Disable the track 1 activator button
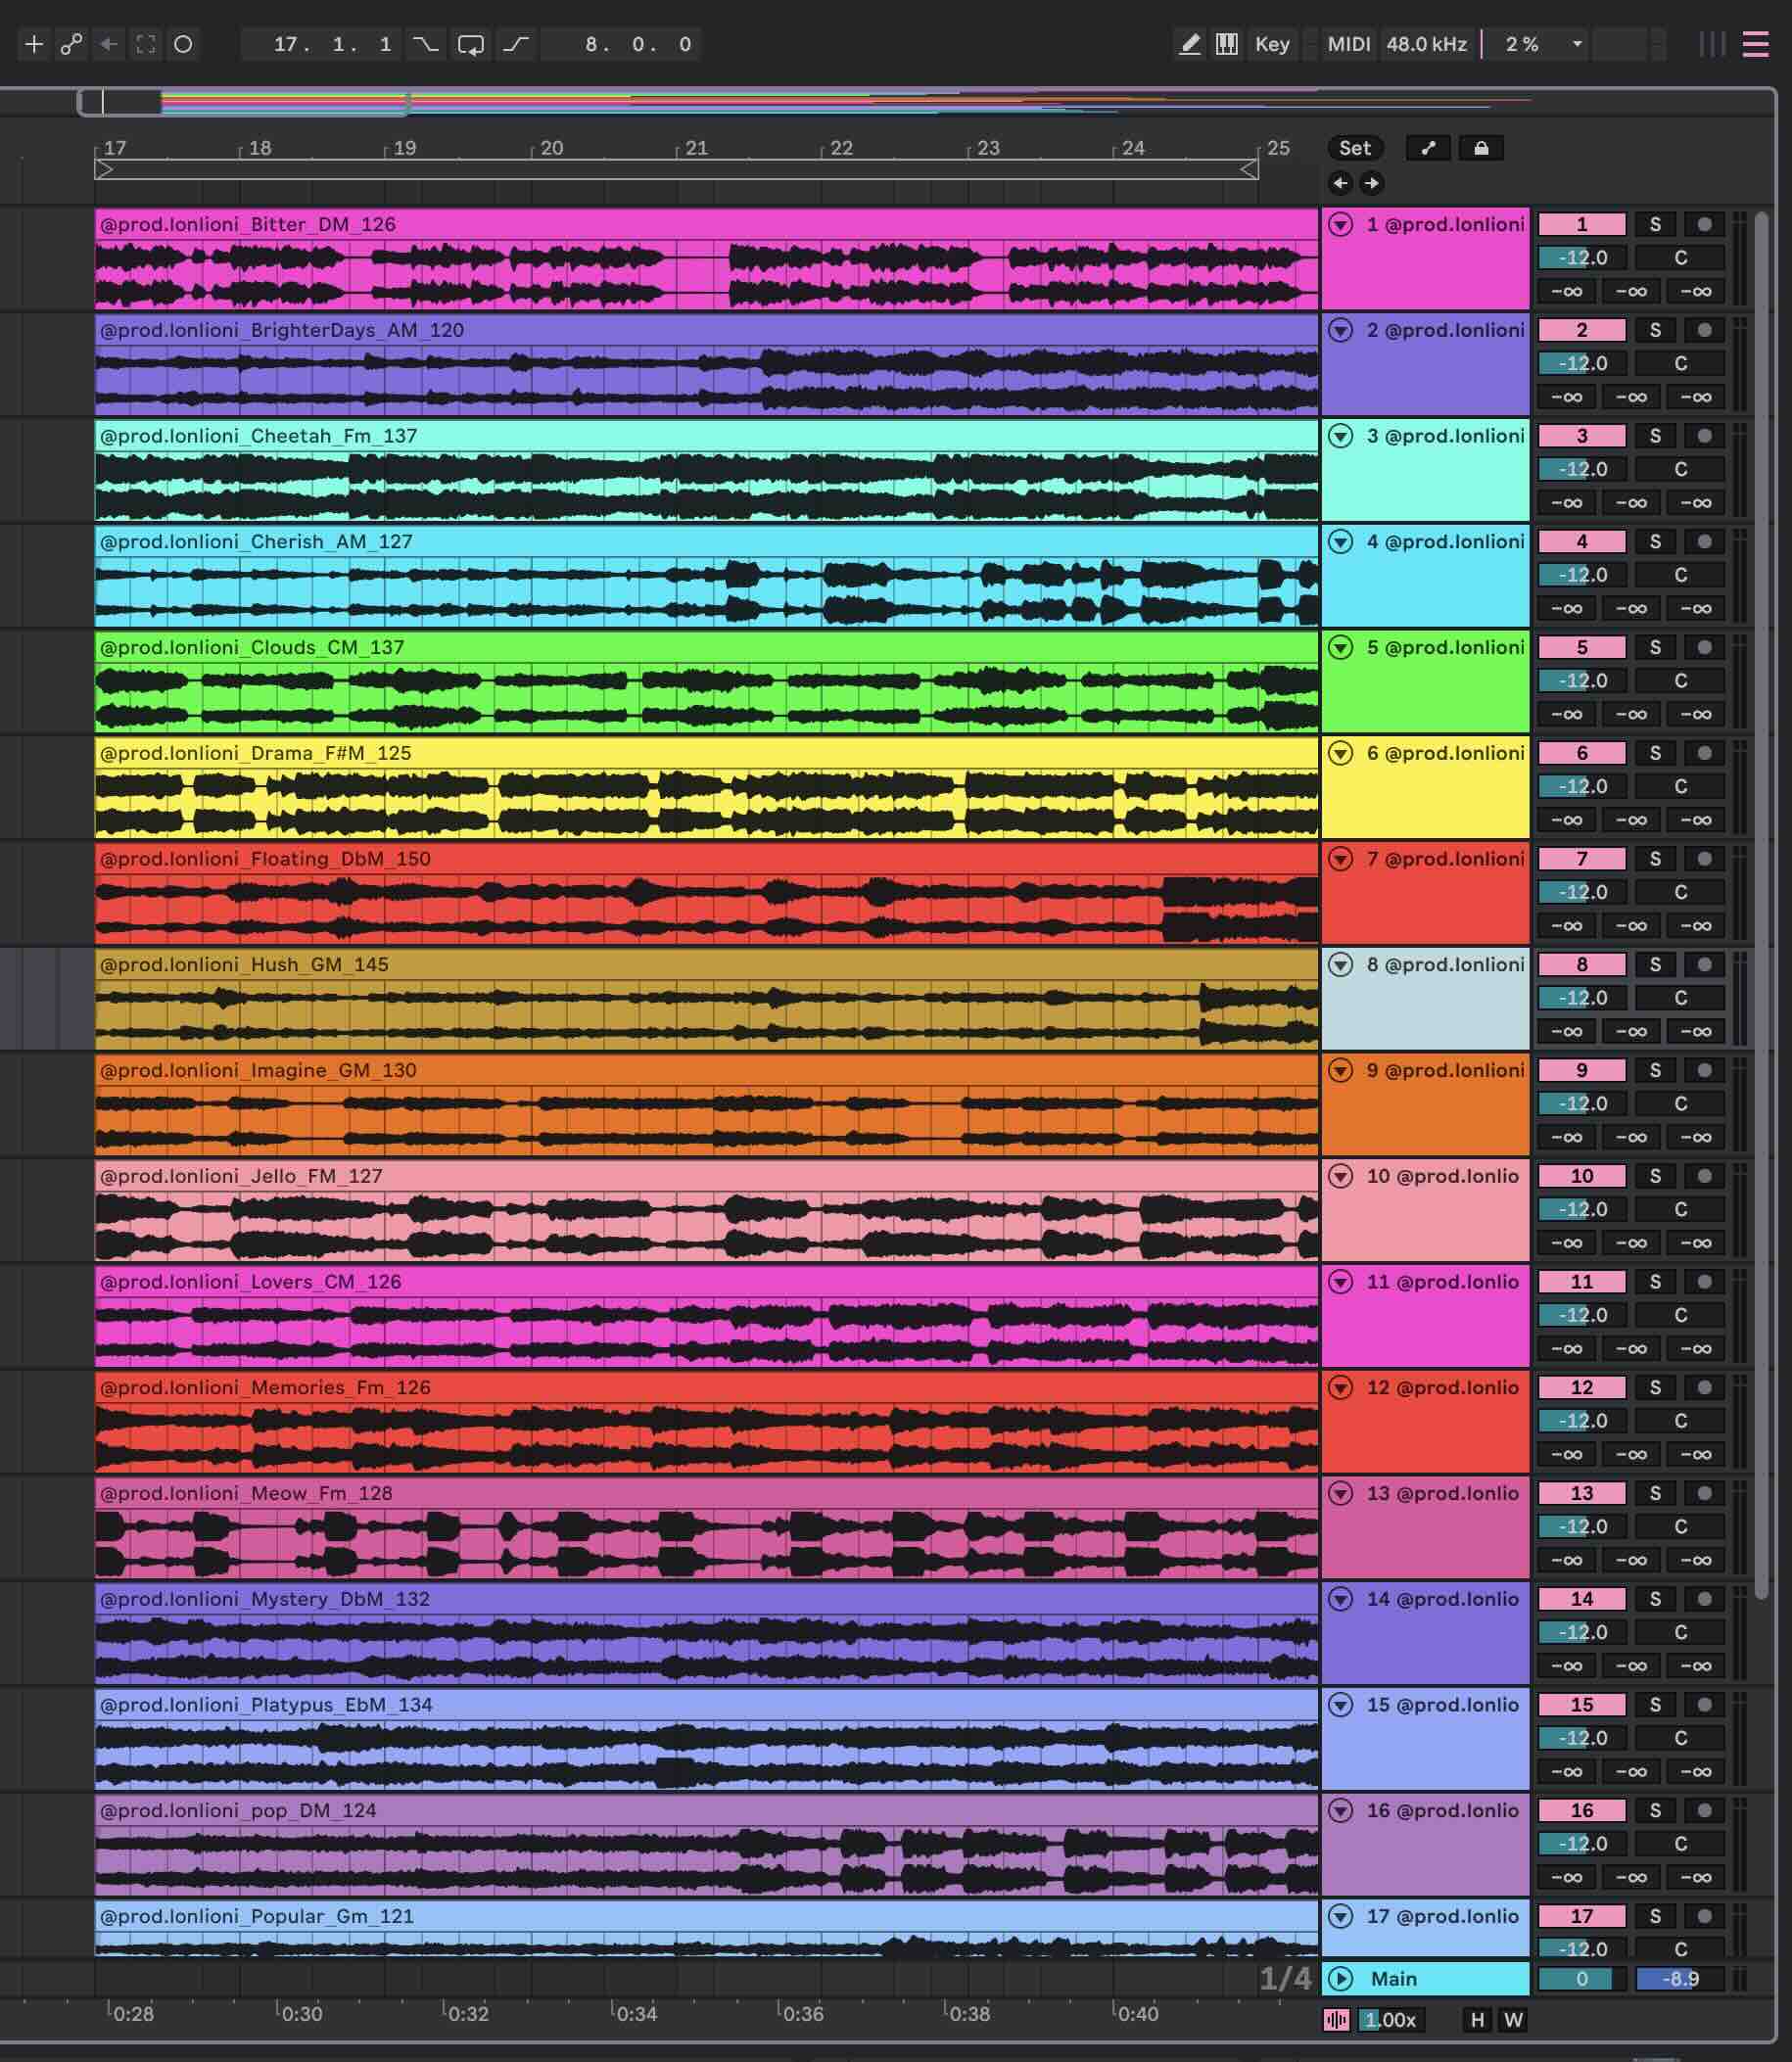 tap(1581, 225)
